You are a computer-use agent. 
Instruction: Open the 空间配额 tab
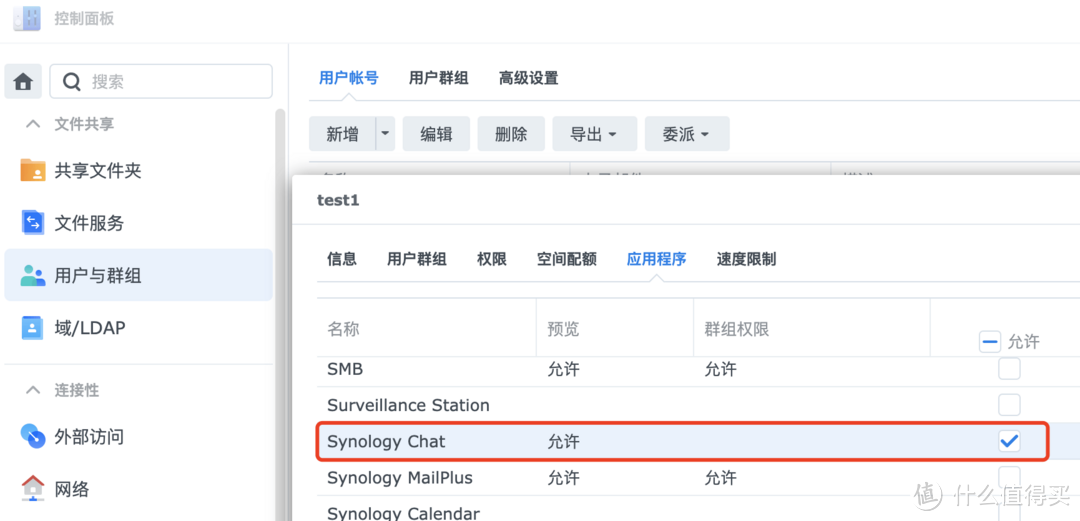tap(567, 259)
